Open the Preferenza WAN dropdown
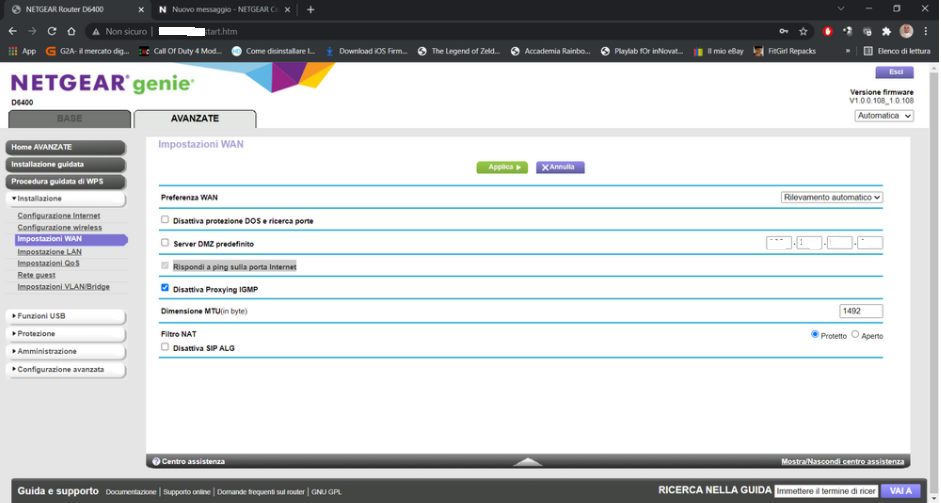Image resolution: width=941 pixels, height=503 pixels. (831, 197)
